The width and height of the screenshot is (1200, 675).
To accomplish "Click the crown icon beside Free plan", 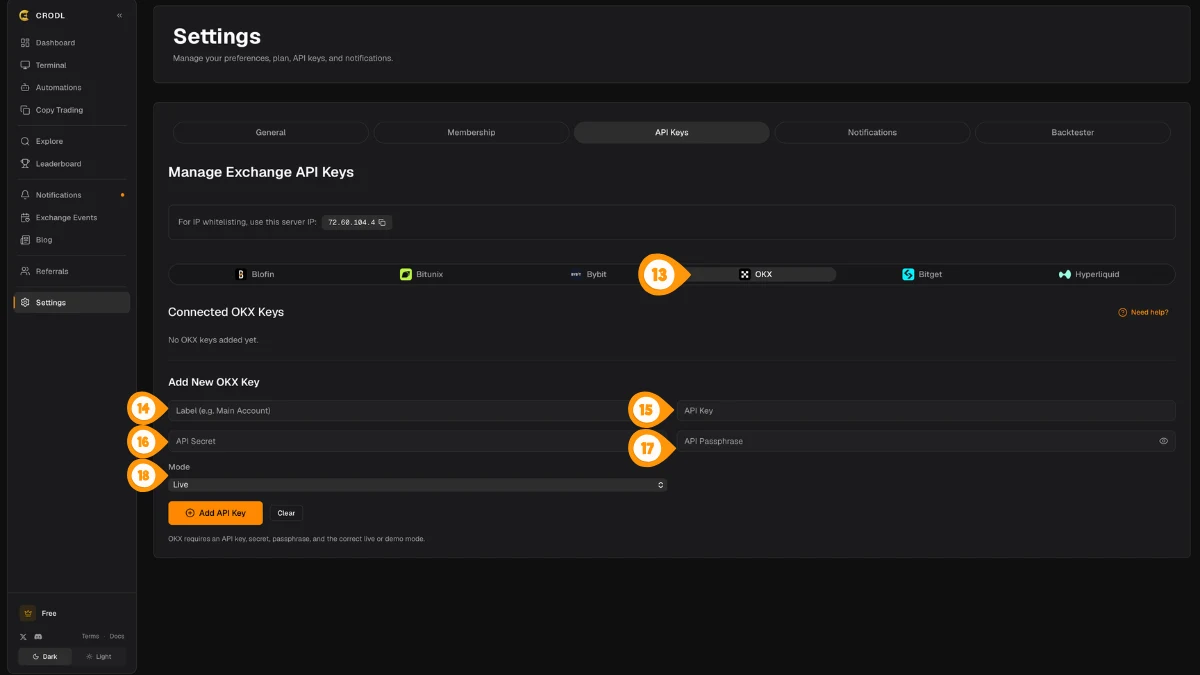I will [28, 613].
